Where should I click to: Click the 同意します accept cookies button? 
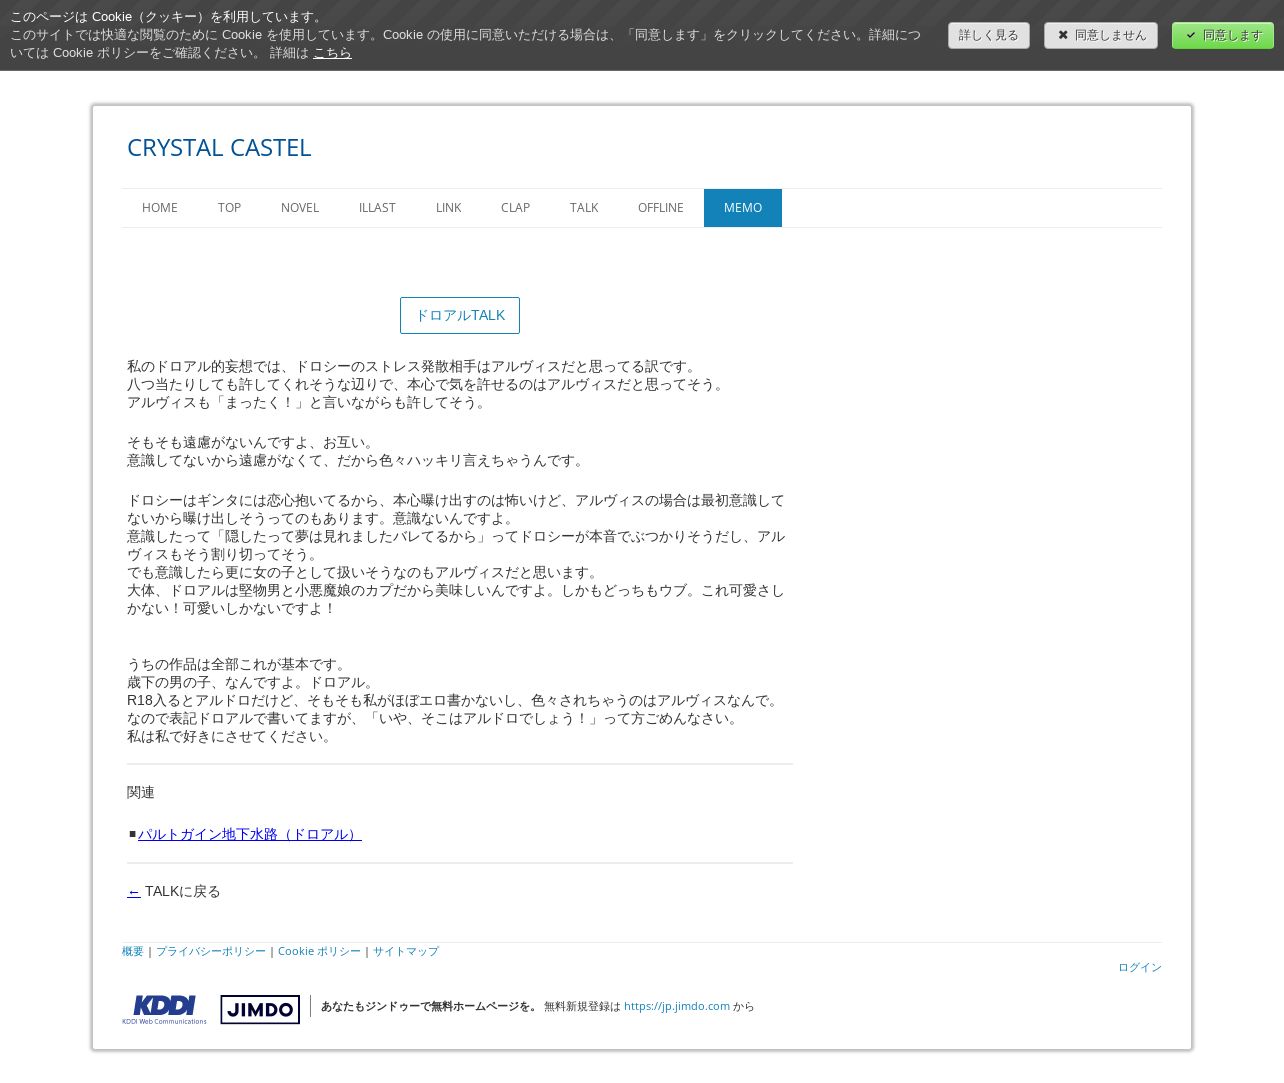tap(1223, 35)
